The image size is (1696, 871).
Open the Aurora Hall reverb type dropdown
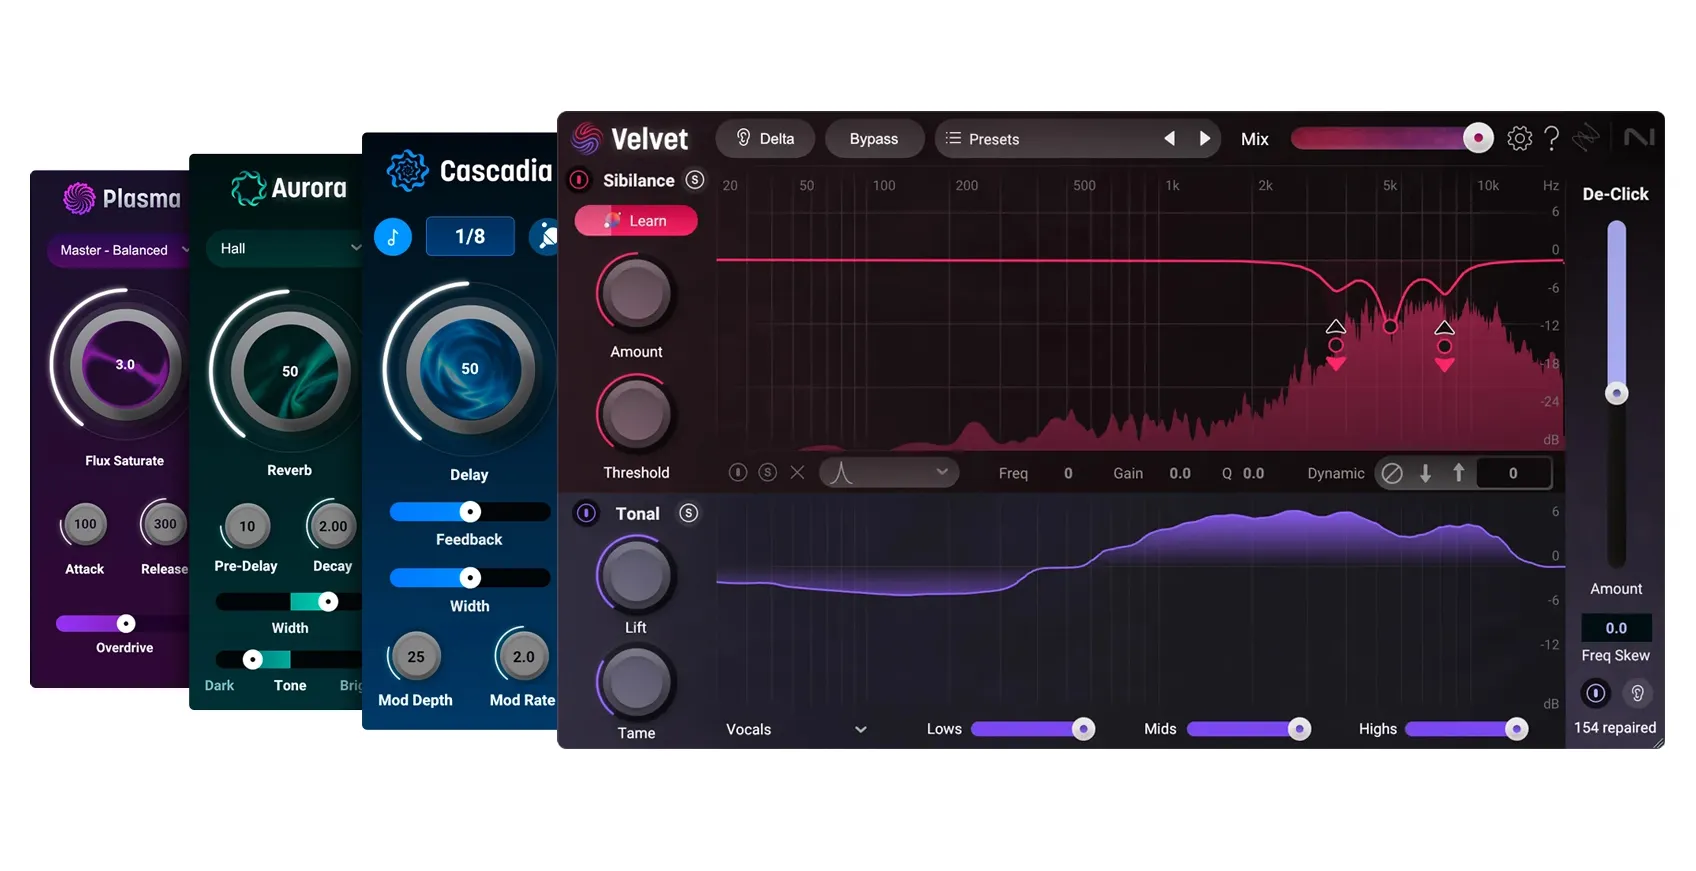tap(286, 248)
